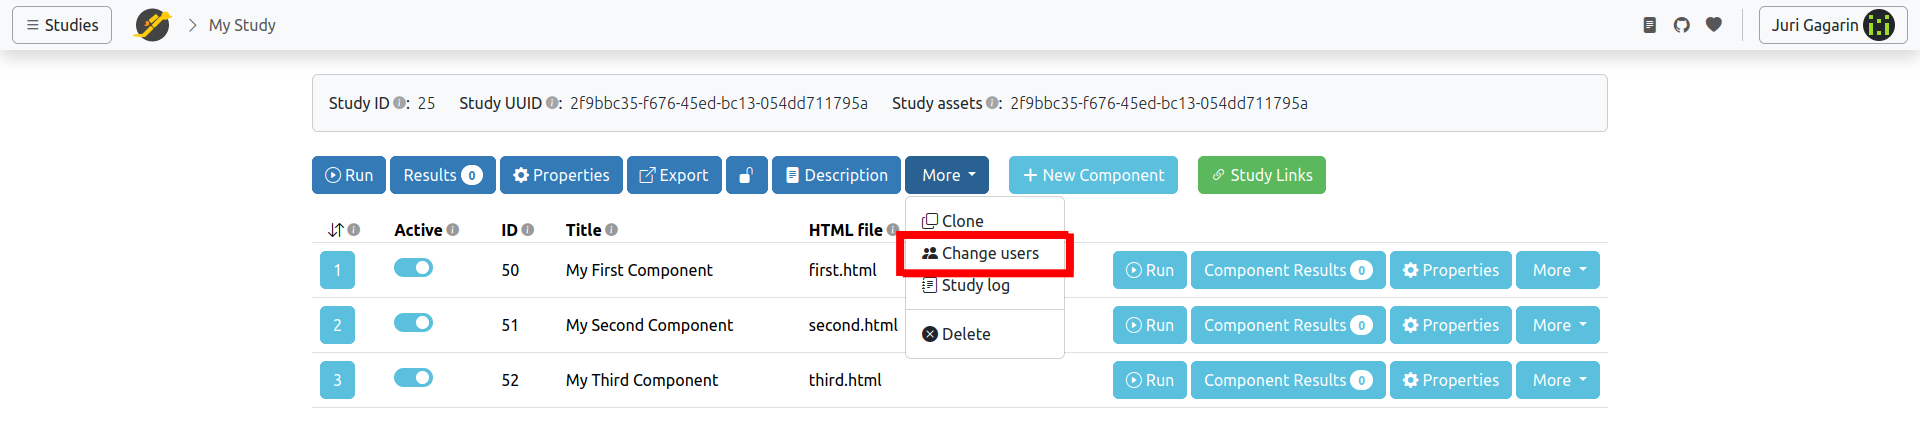Deactivate My Third Component toggle

pos(413,378)
